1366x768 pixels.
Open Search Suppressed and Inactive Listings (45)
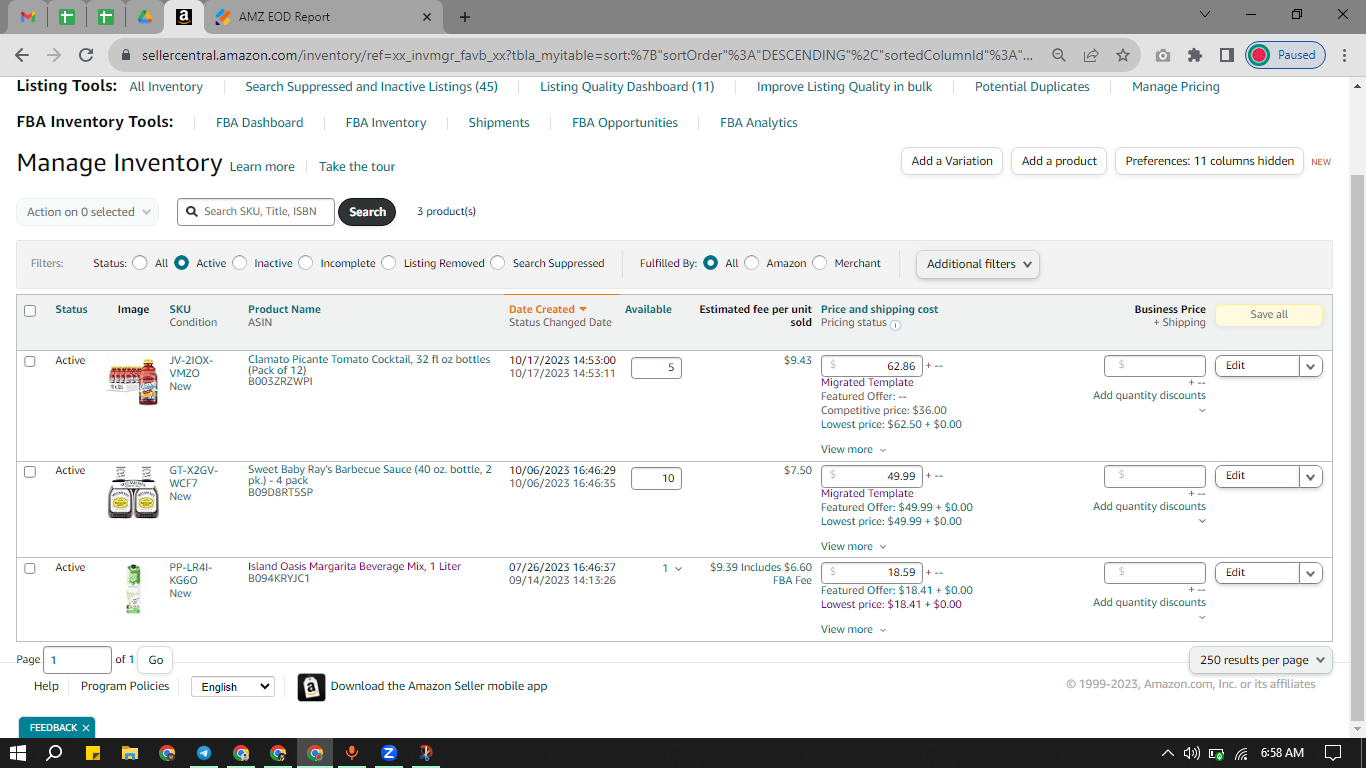point(371,87)
